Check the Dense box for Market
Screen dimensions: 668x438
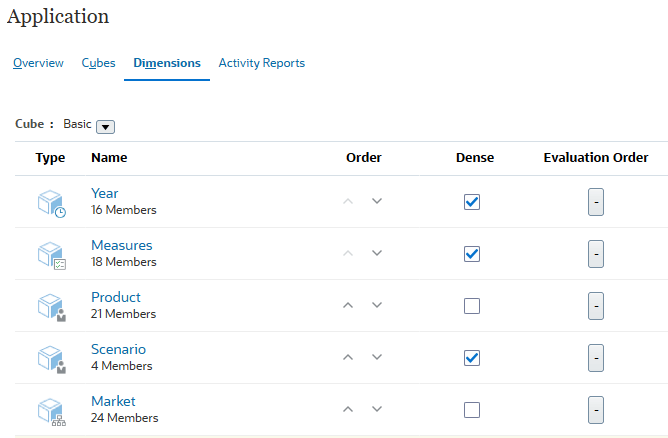(472, 410)
